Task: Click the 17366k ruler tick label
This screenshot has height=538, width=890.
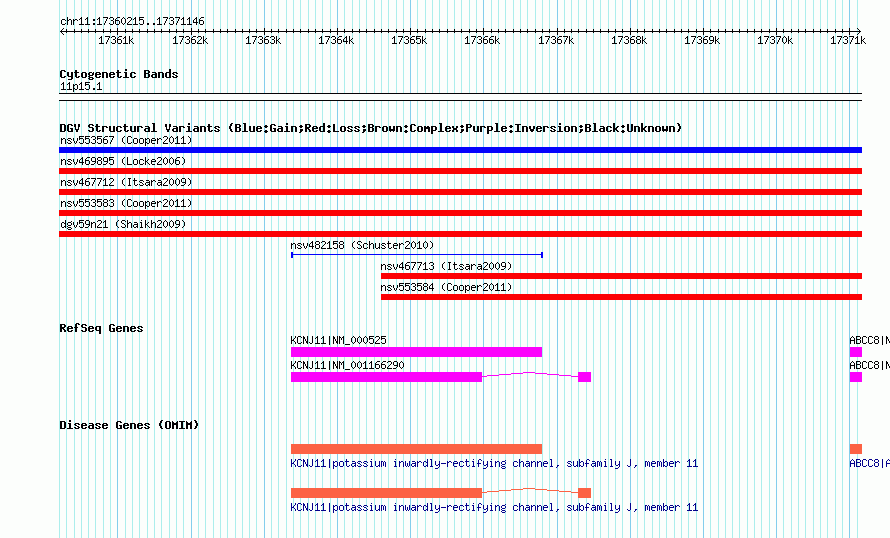Action: click(x=482, y=40)
